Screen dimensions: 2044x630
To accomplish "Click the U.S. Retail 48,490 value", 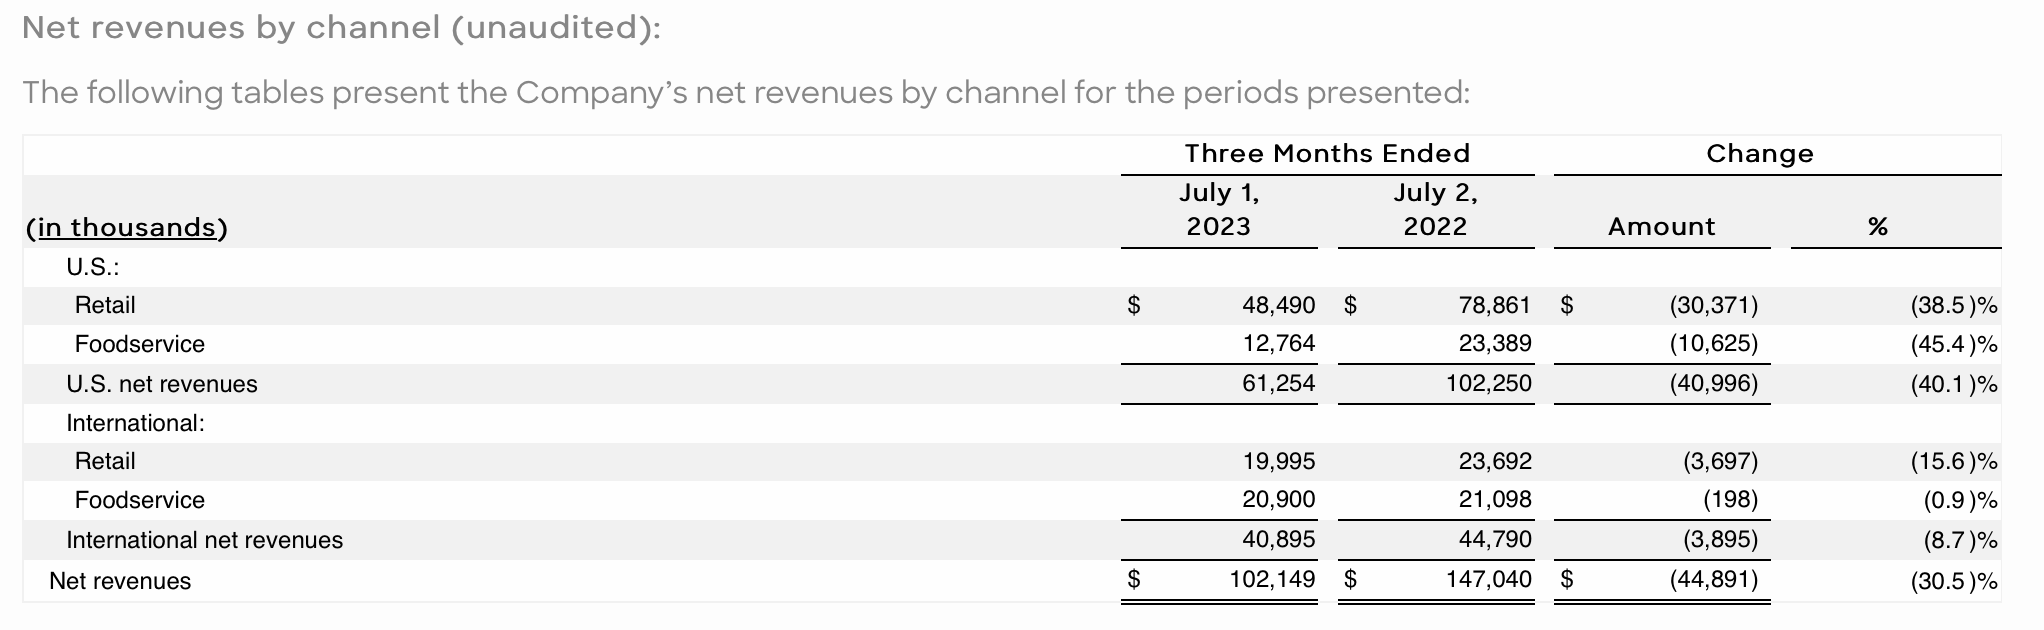I will (1278, 305).
